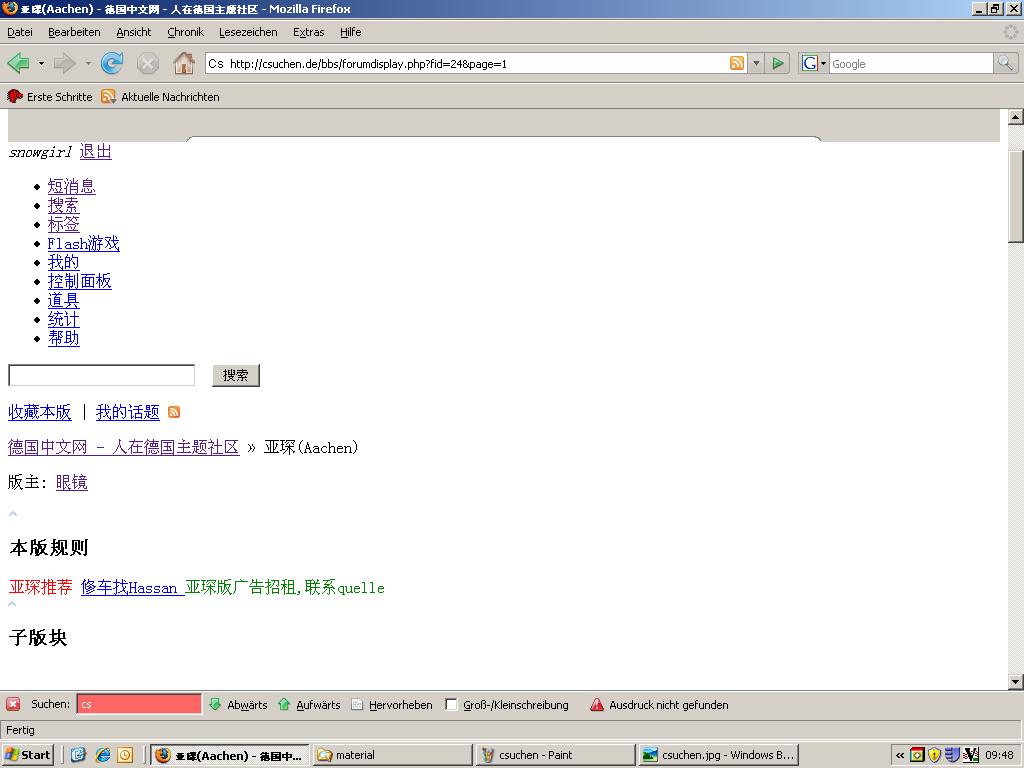Click the vertical scrollbar down arrow
The height and width of the screenshot is (768, 1024).
(1015, 682)
